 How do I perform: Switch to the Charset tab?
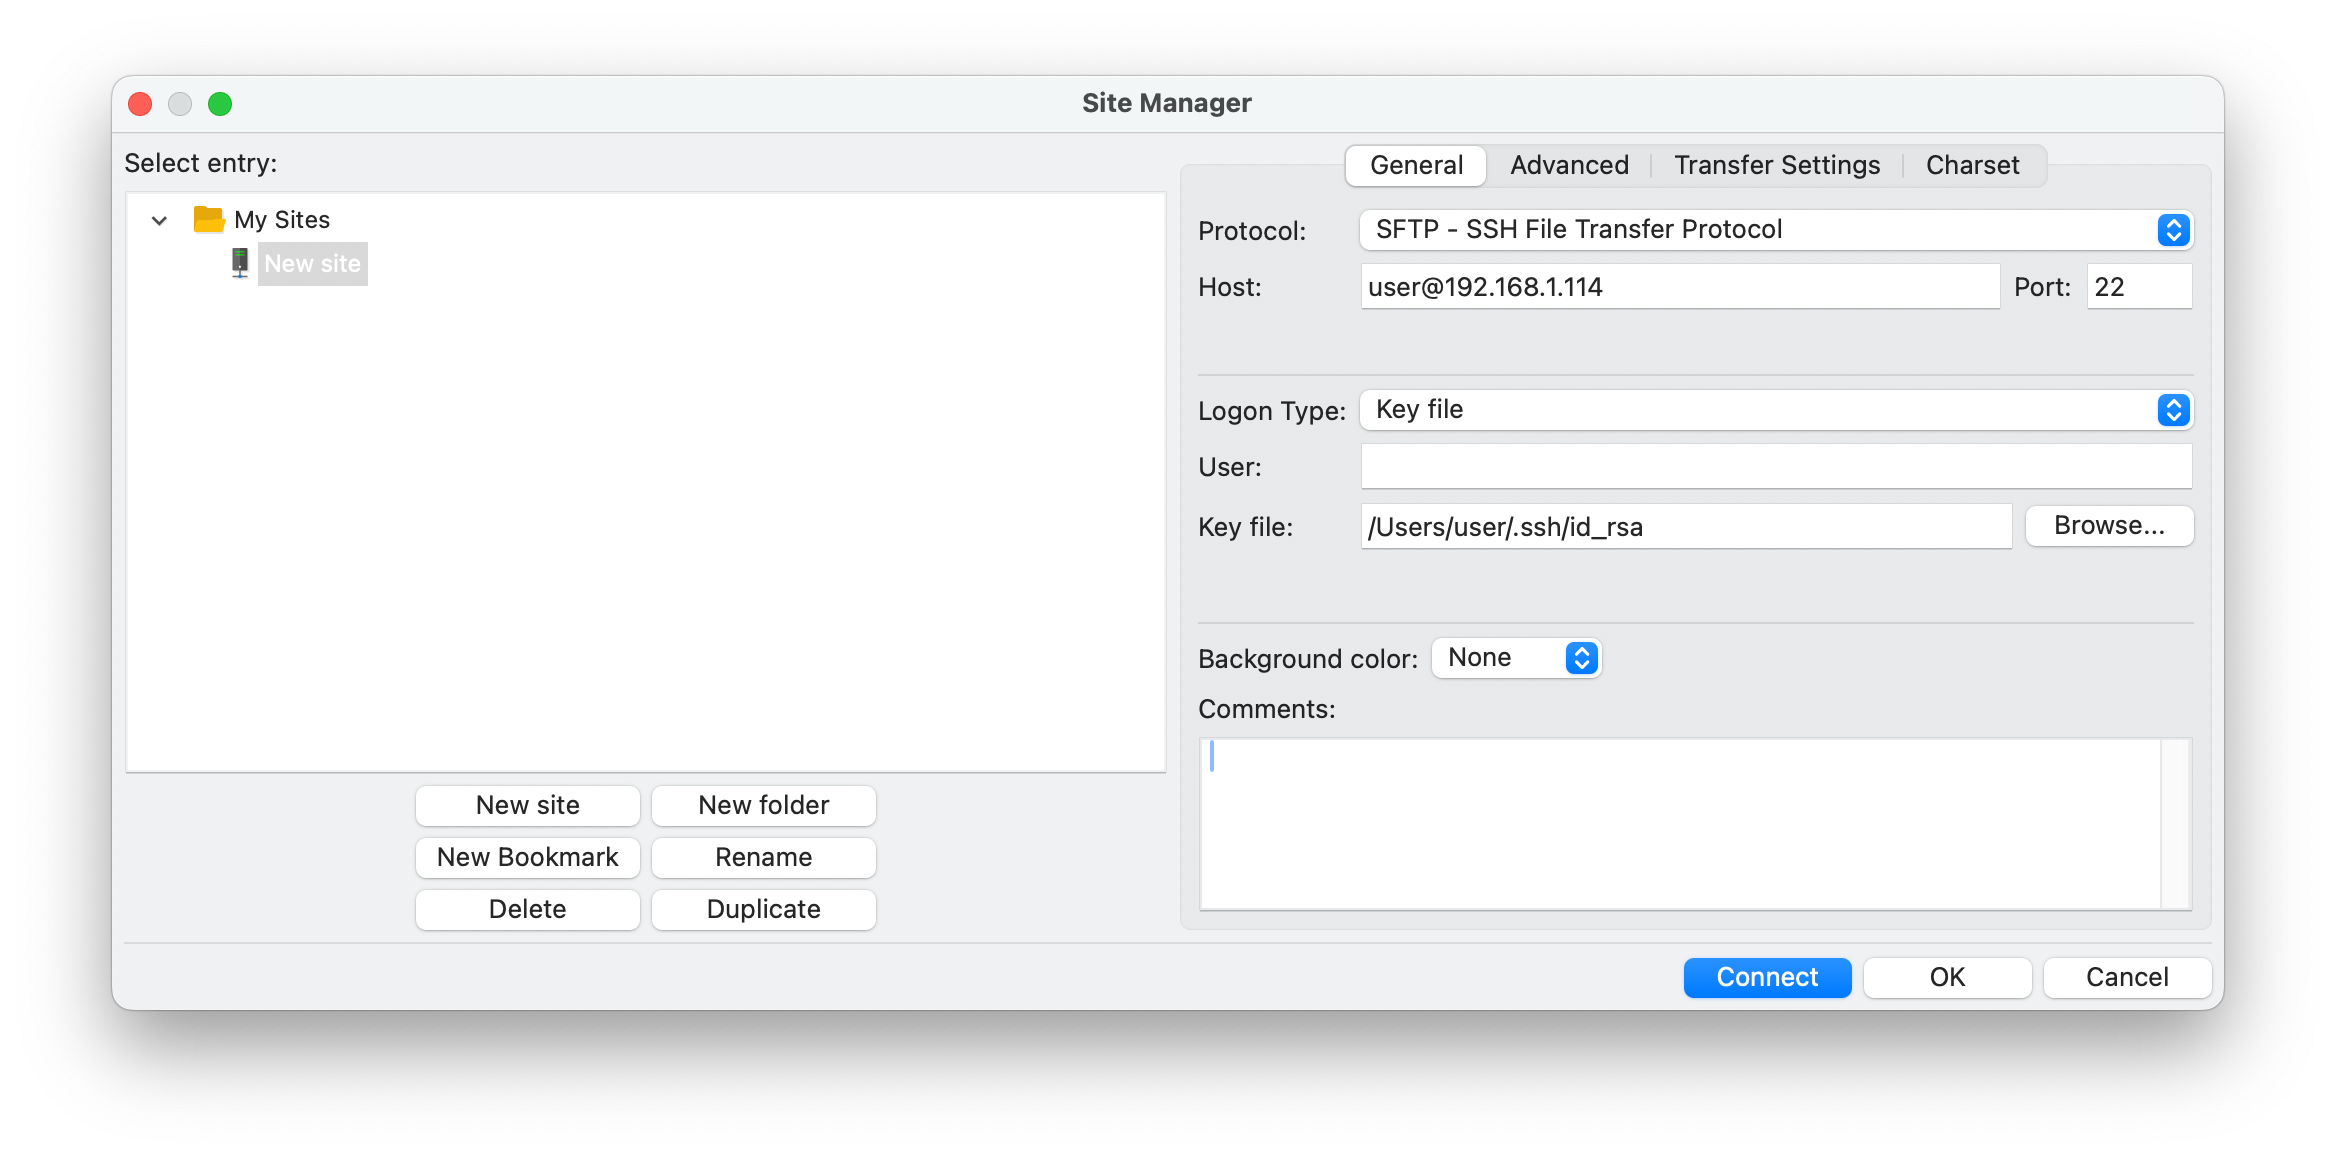[1971, 165]
